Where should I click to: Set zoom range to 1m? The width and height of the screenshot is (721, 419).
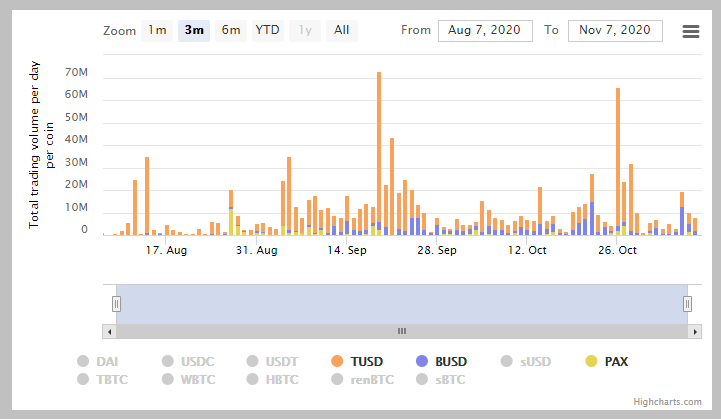coord(157,30)
